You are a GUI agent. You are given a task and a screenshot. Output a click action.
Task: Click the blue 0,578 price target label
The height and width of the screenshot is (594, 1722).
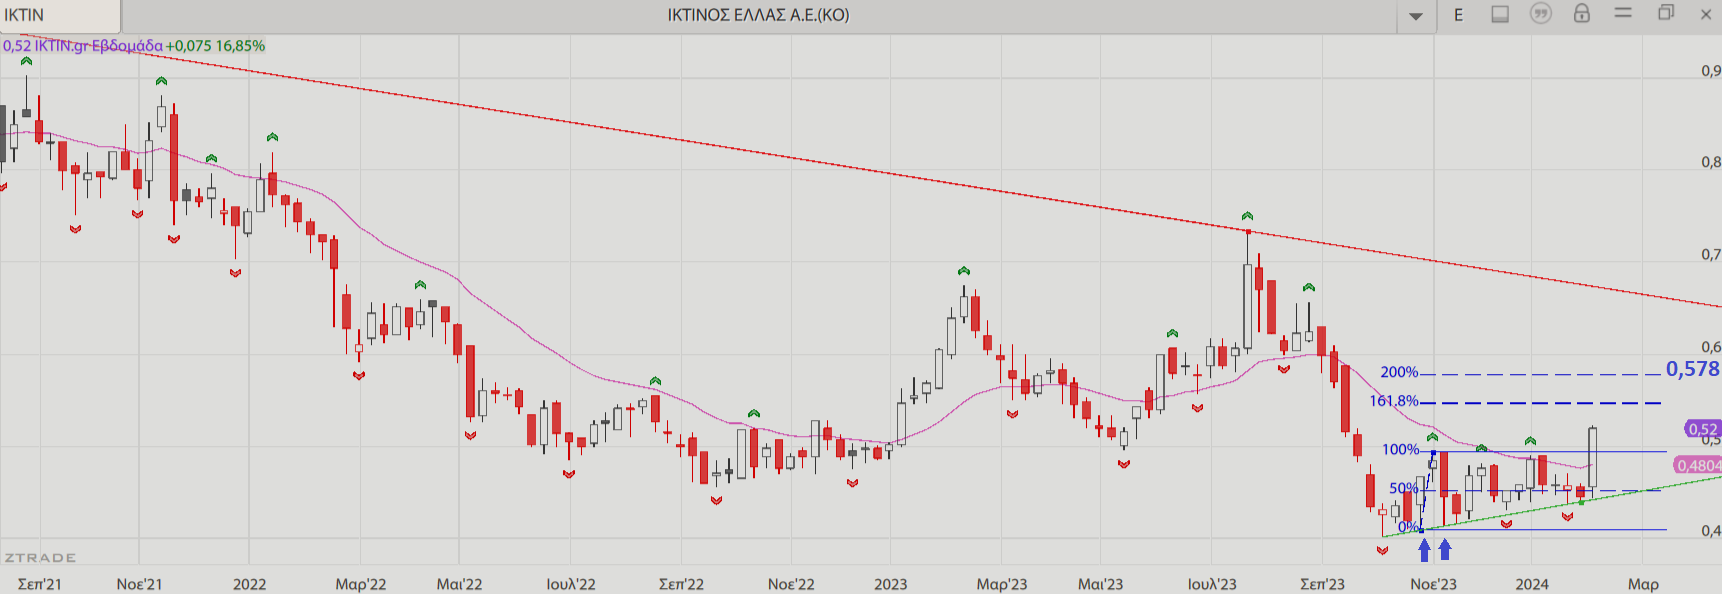pos(1692,369)
